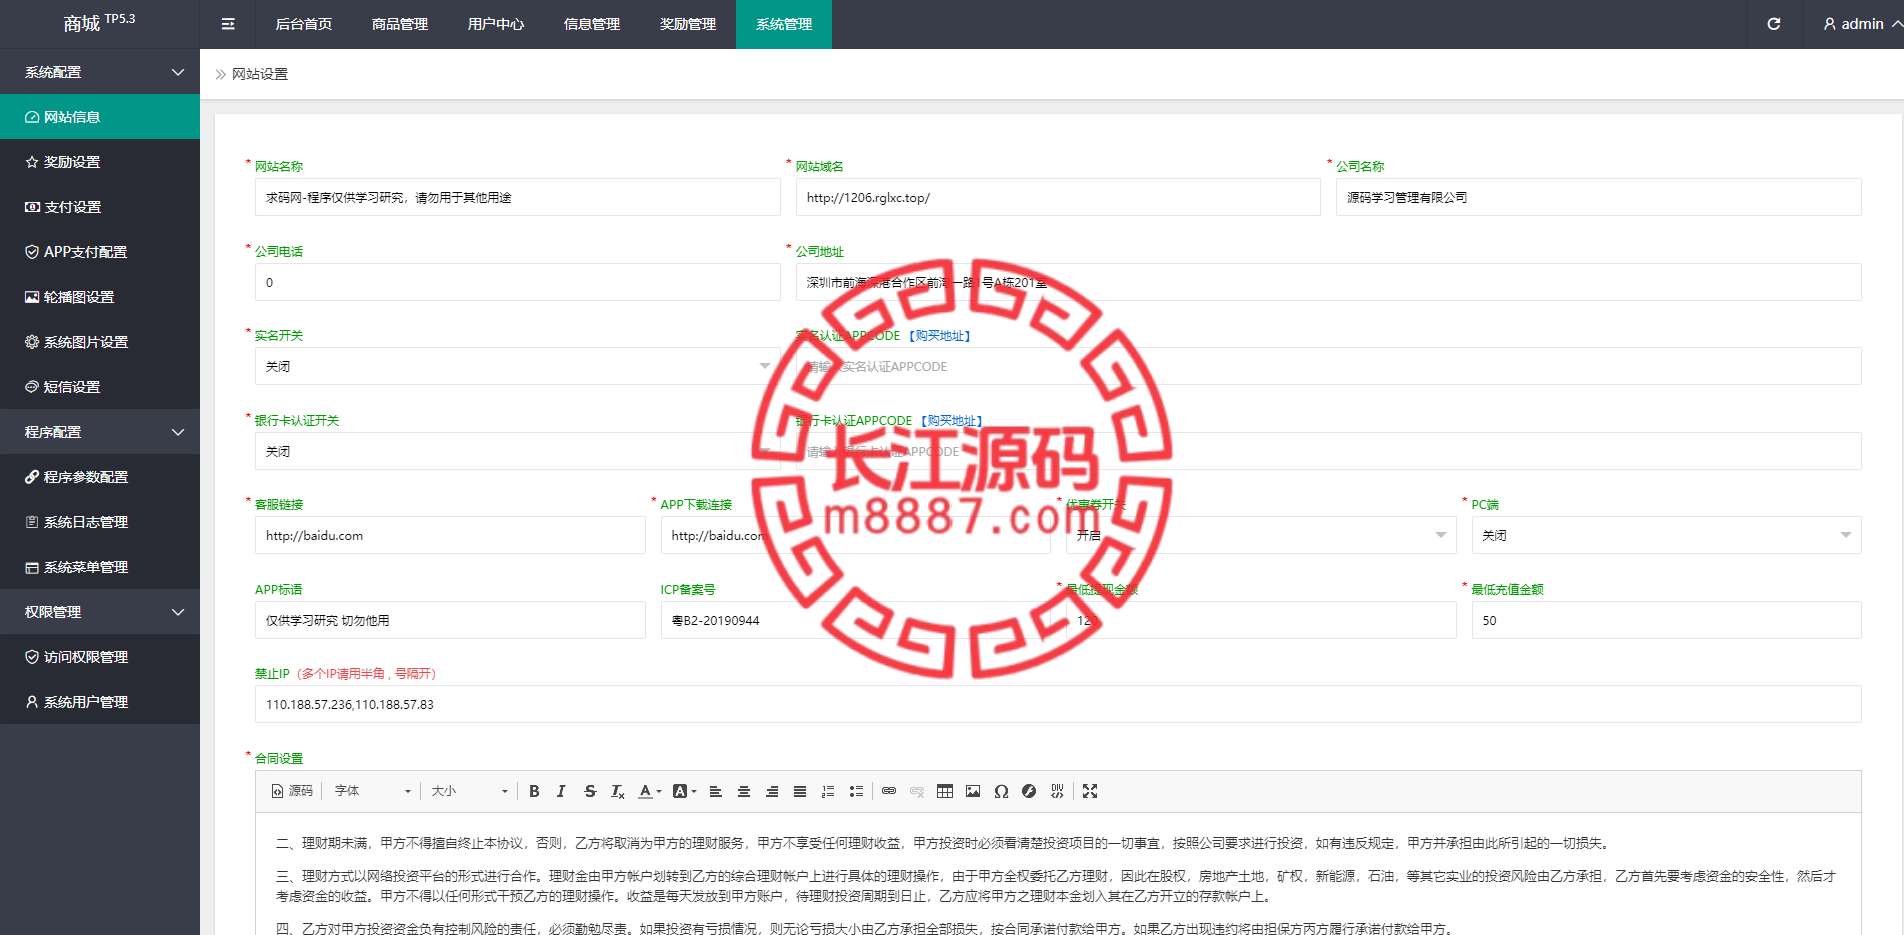Collapse the 权限管理 sidebar group
The image size is (1904, 935).
click(100, 612)
